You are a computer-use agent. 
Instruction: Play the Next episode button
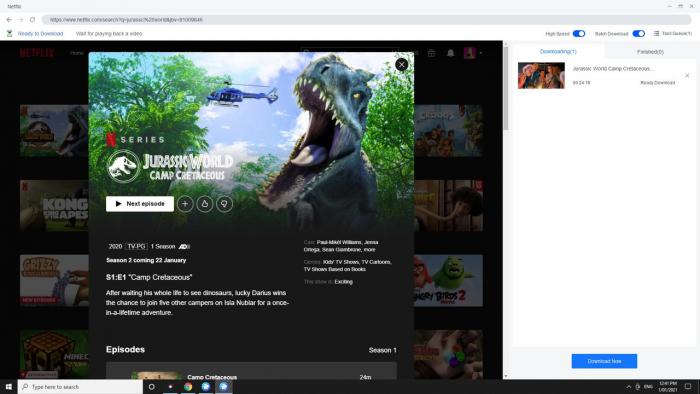tap(140, 204)
